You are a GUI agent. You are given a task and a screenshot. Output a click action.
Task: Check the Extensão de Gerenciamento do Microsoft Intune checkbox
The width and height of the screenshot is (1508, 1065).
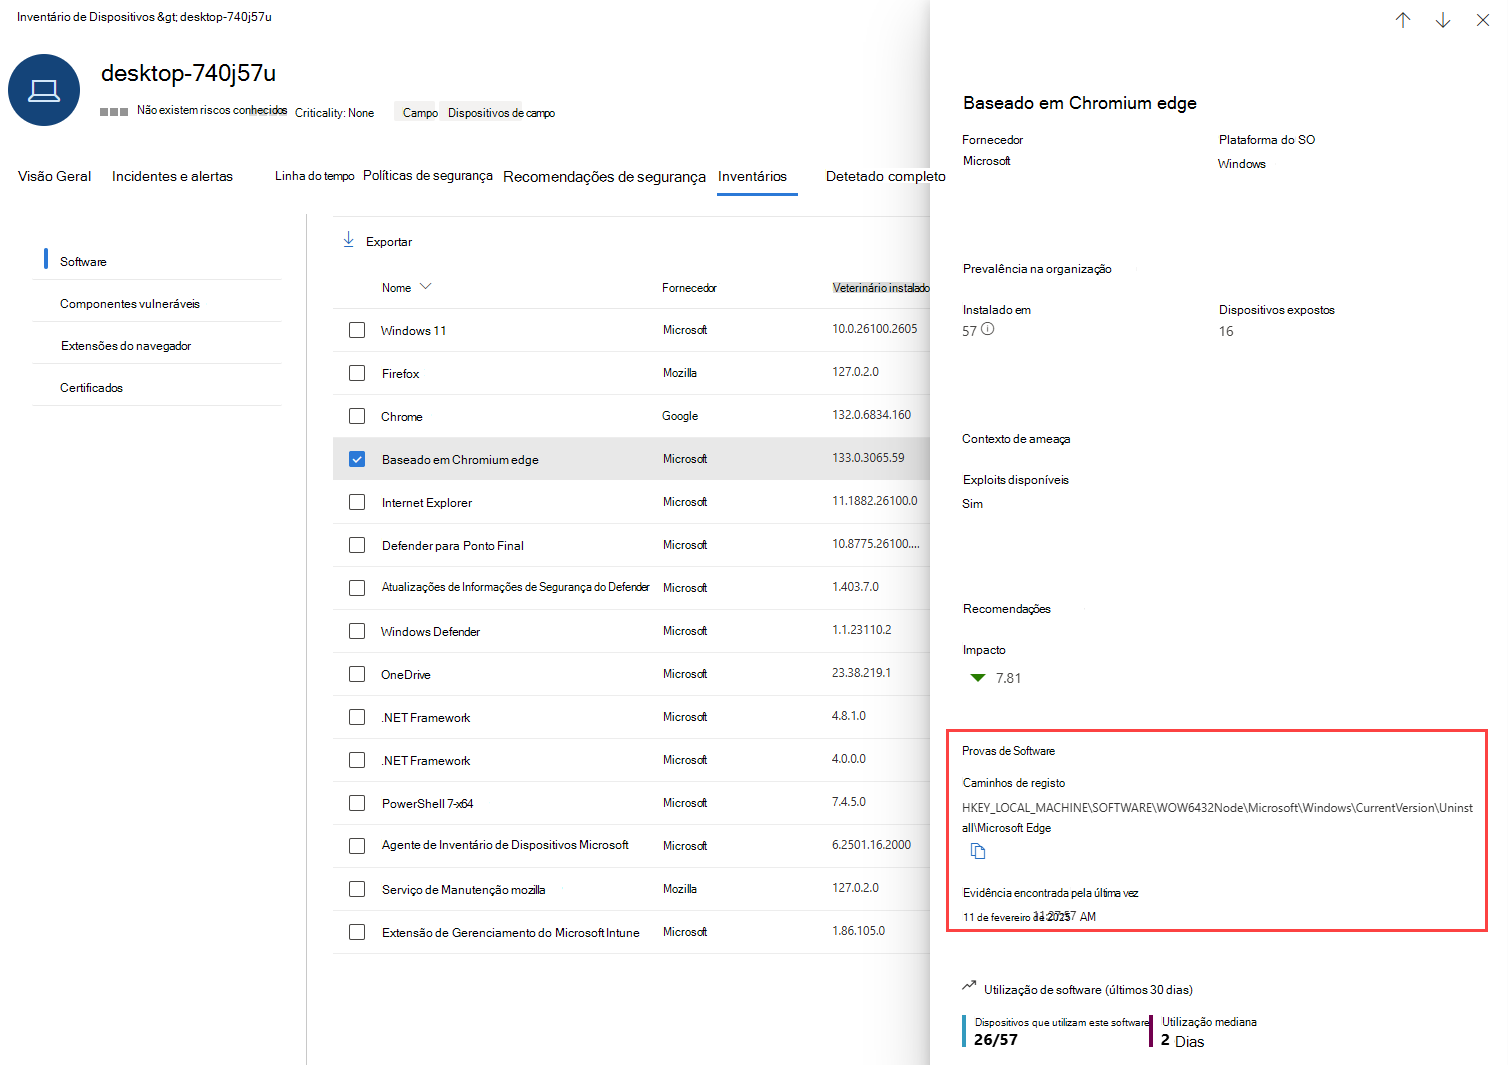click(x=357, y=932)
